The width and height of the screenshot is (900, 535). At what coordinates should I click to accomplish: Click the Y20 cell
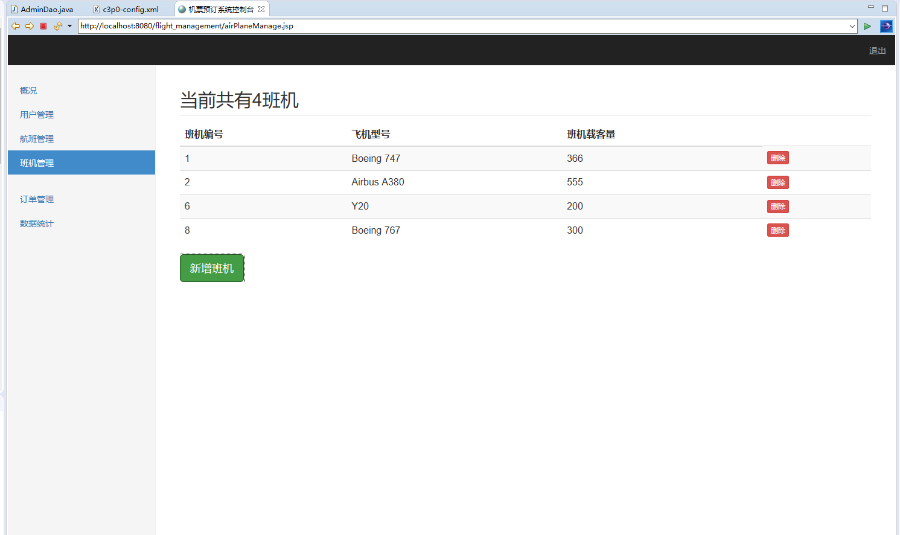[360, 206]
